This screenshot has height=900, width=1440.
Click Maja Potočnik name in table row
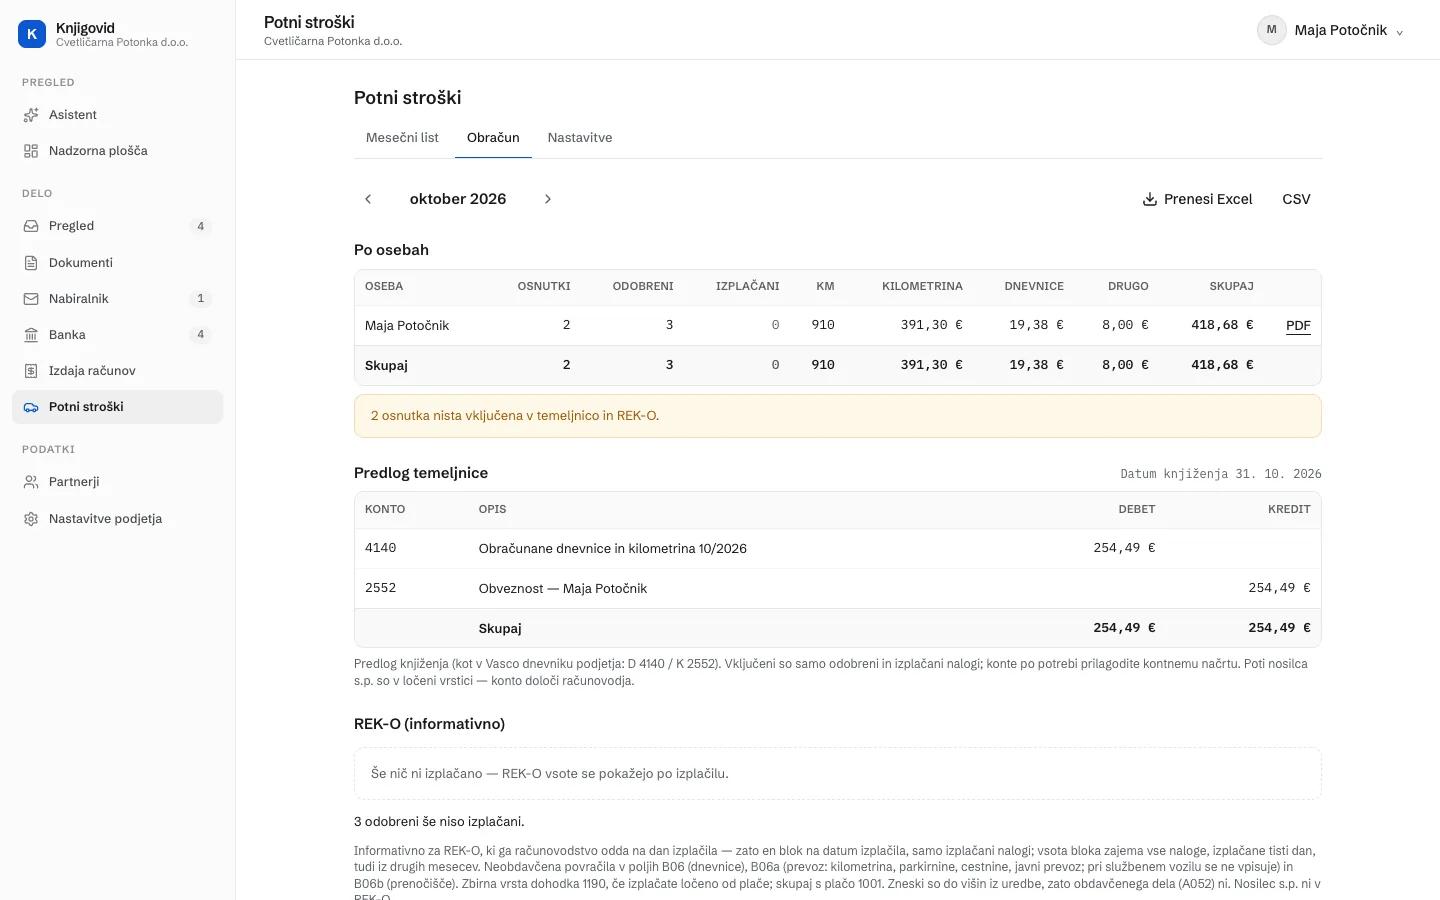pos(407,326)
